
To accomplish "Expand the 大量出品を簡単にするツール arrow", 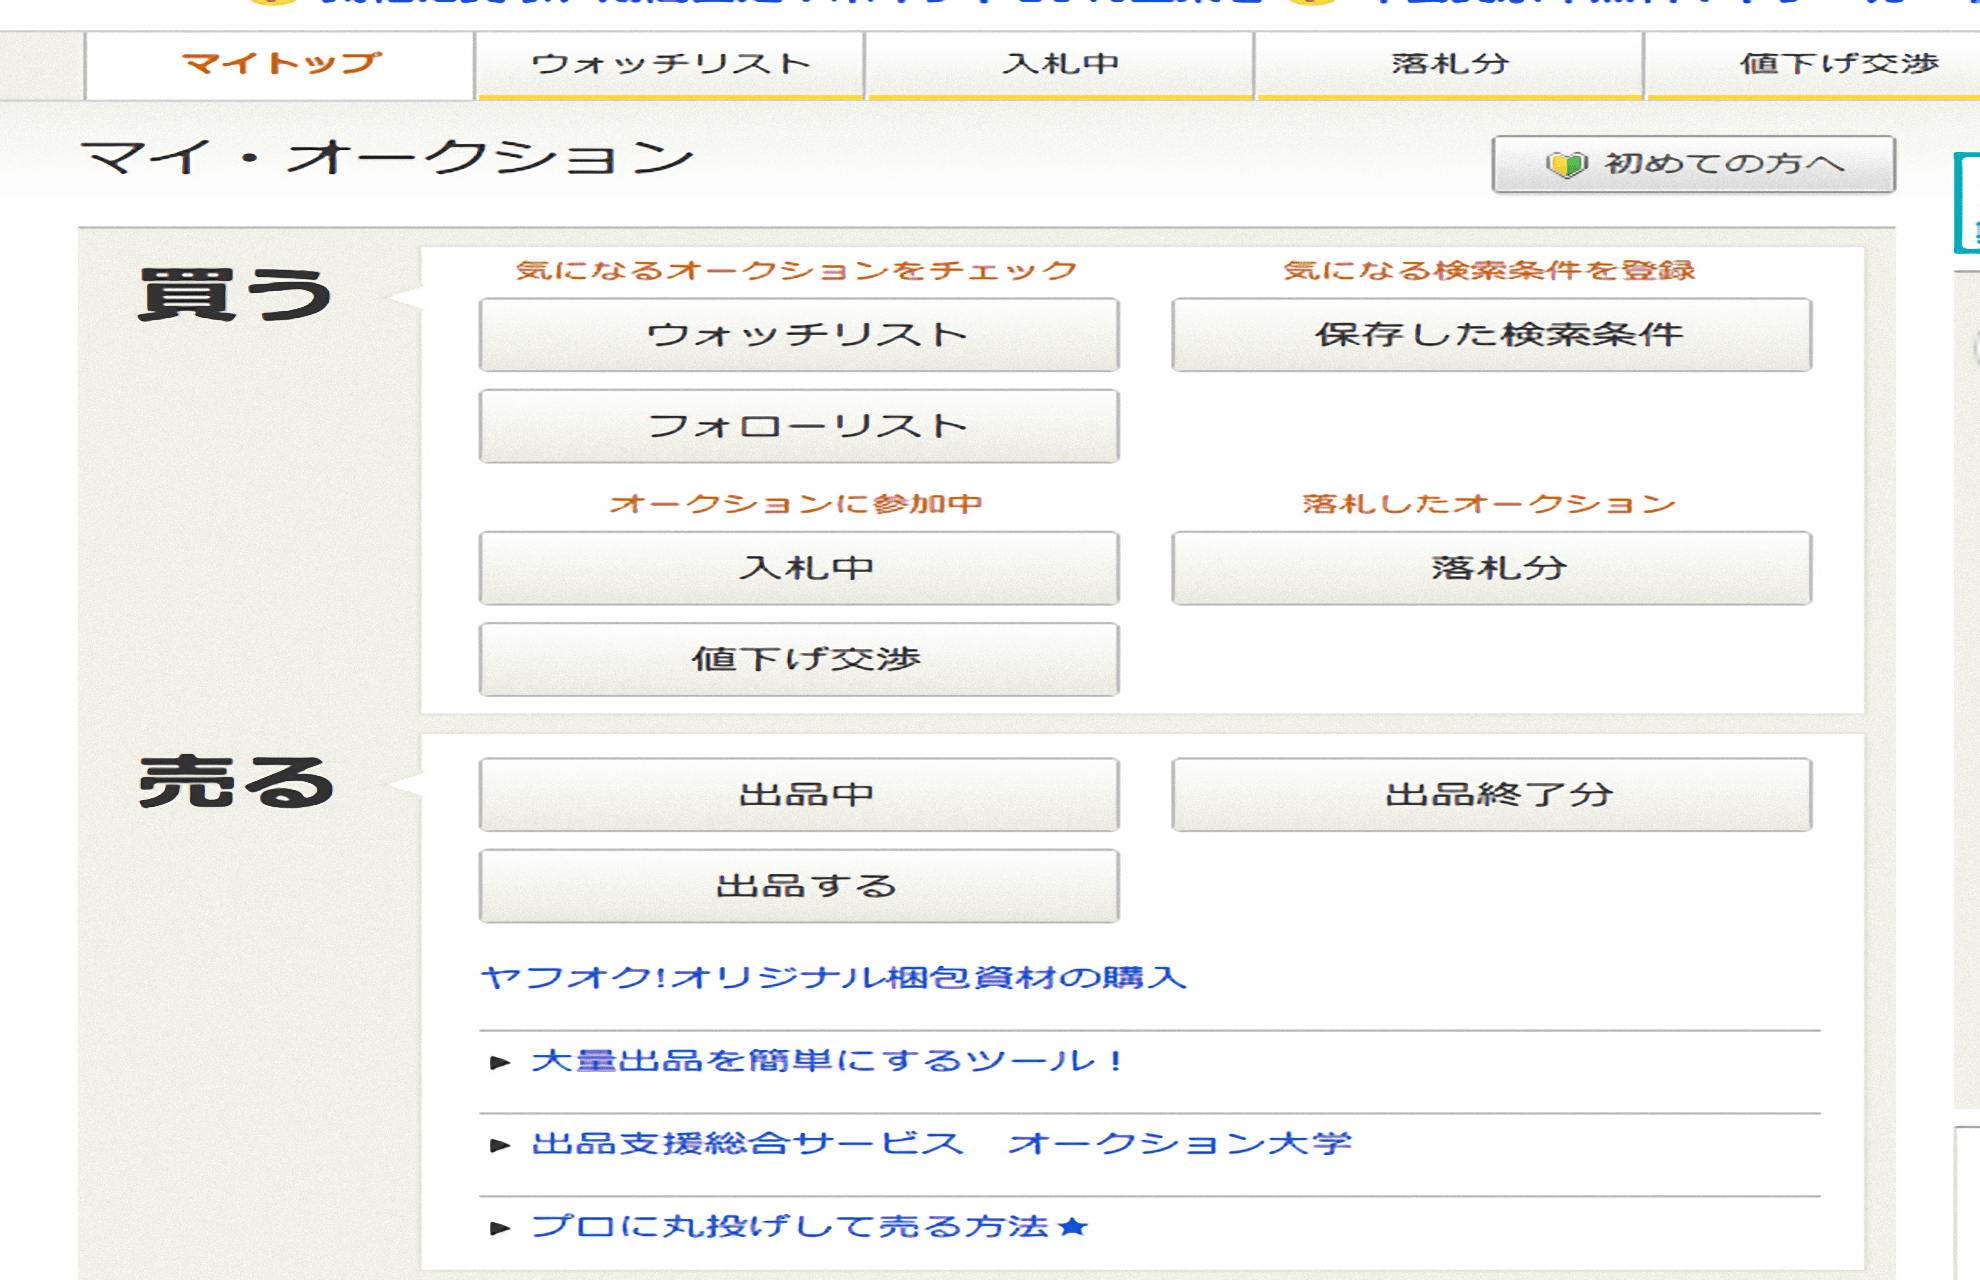I will tap(500, 1062).
